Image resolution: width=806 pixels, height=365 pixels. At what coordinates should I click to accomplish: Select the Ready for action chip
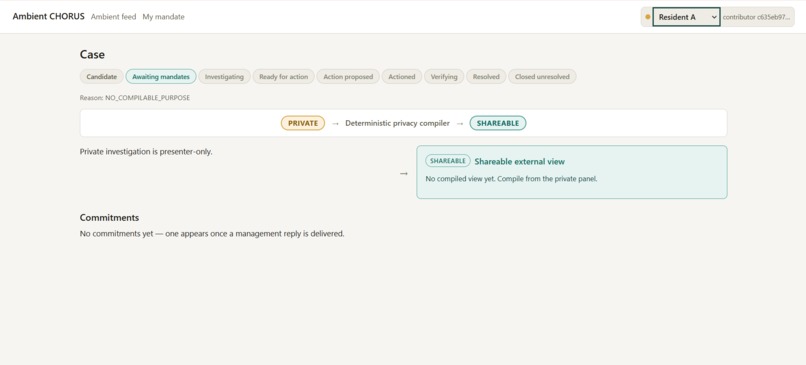click(283, 77)
